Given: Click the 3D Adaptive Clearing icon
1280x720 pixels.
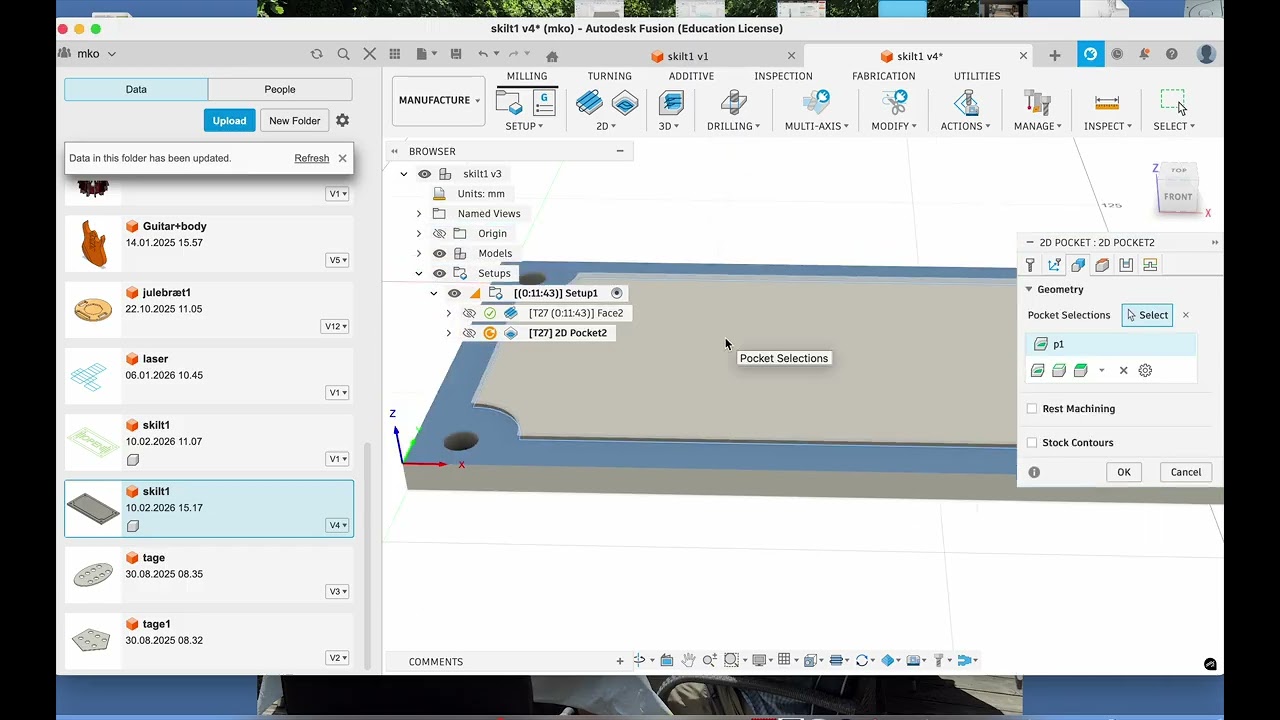Looking at the screenshot, I should pos(671,102).
